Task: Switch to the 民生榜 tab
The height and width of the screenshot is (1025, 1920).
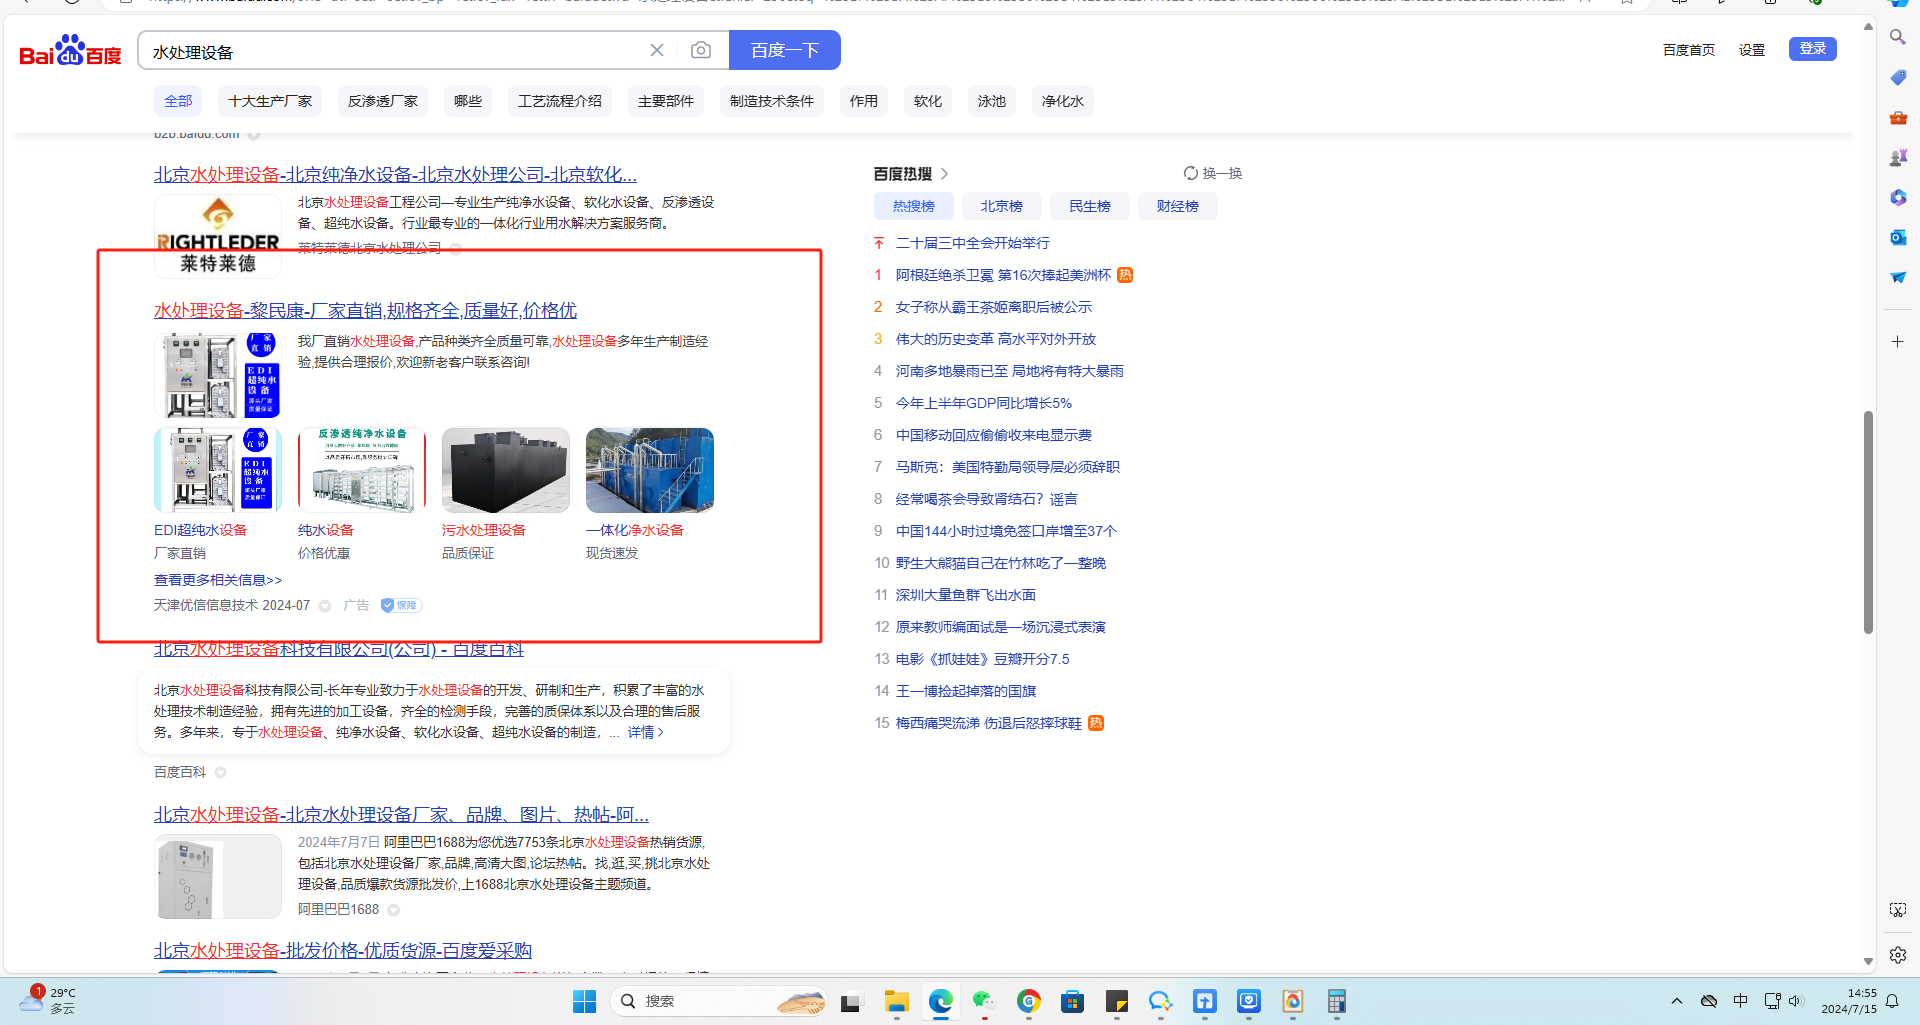Action: [x=1090, y=206]
